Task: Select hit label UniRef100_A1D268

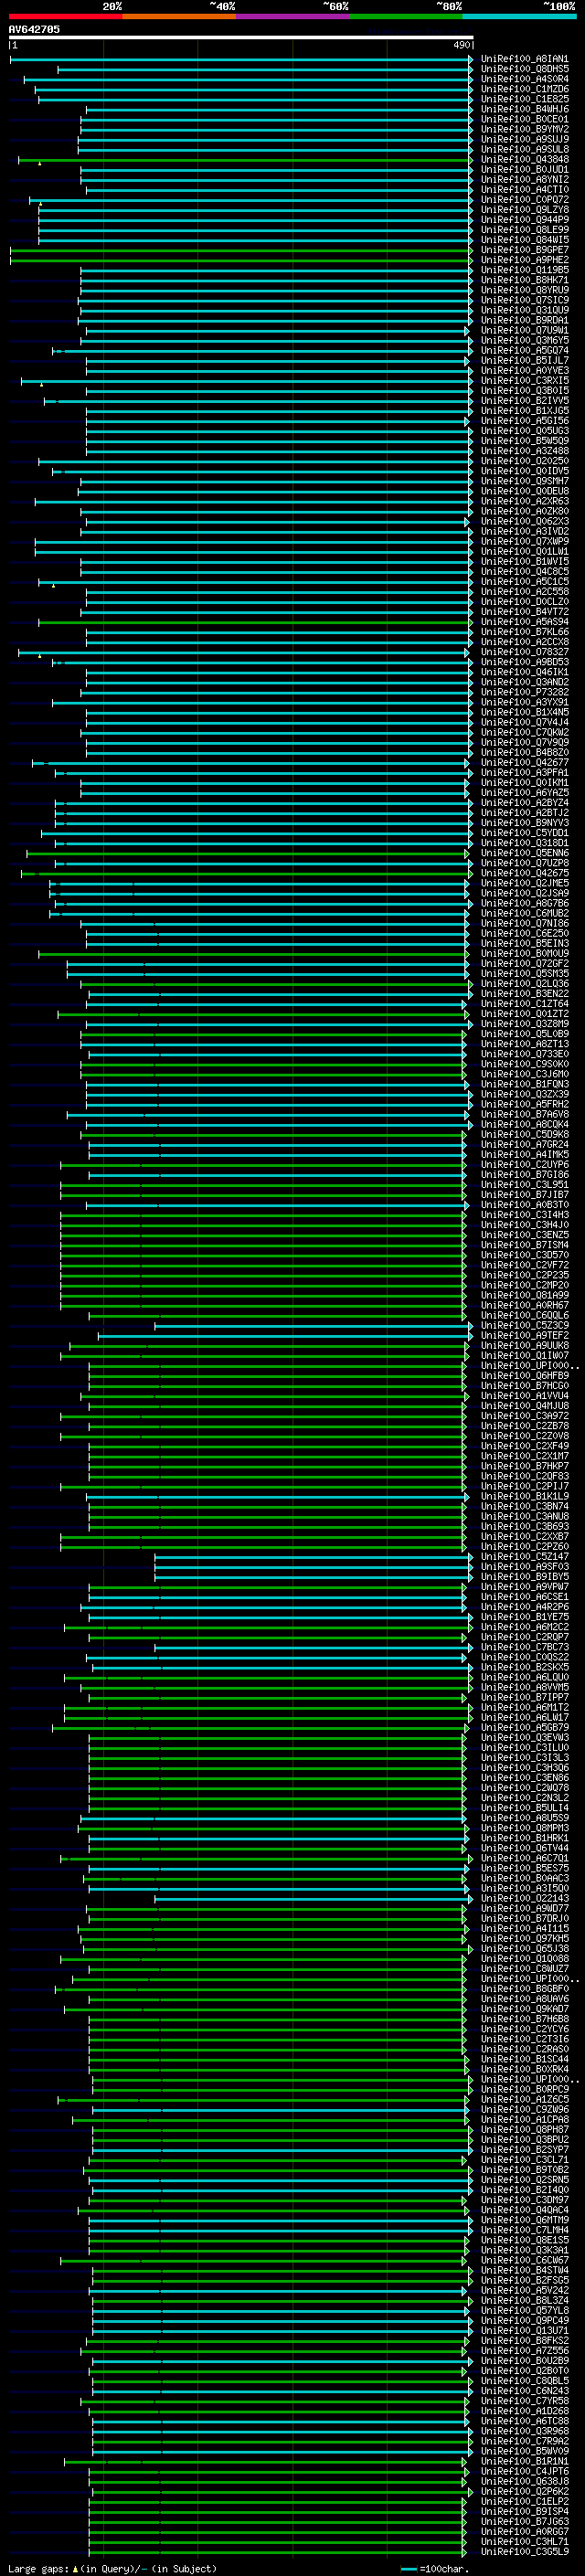Action: click(524, 2411)
